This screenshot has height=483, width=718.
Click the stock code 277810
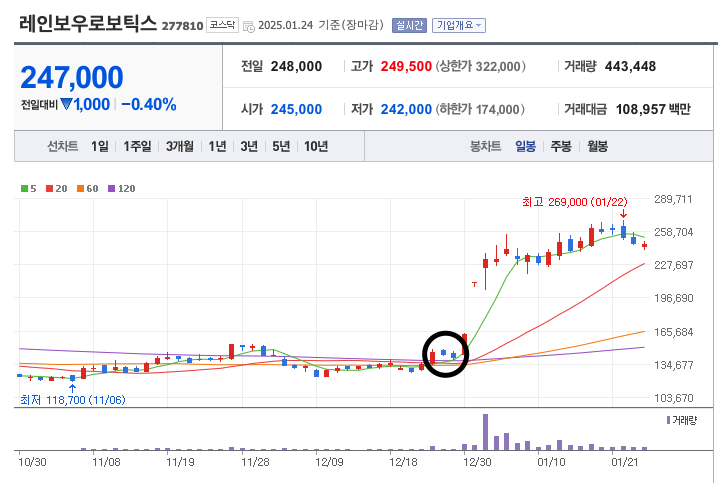tap(182, 26)
